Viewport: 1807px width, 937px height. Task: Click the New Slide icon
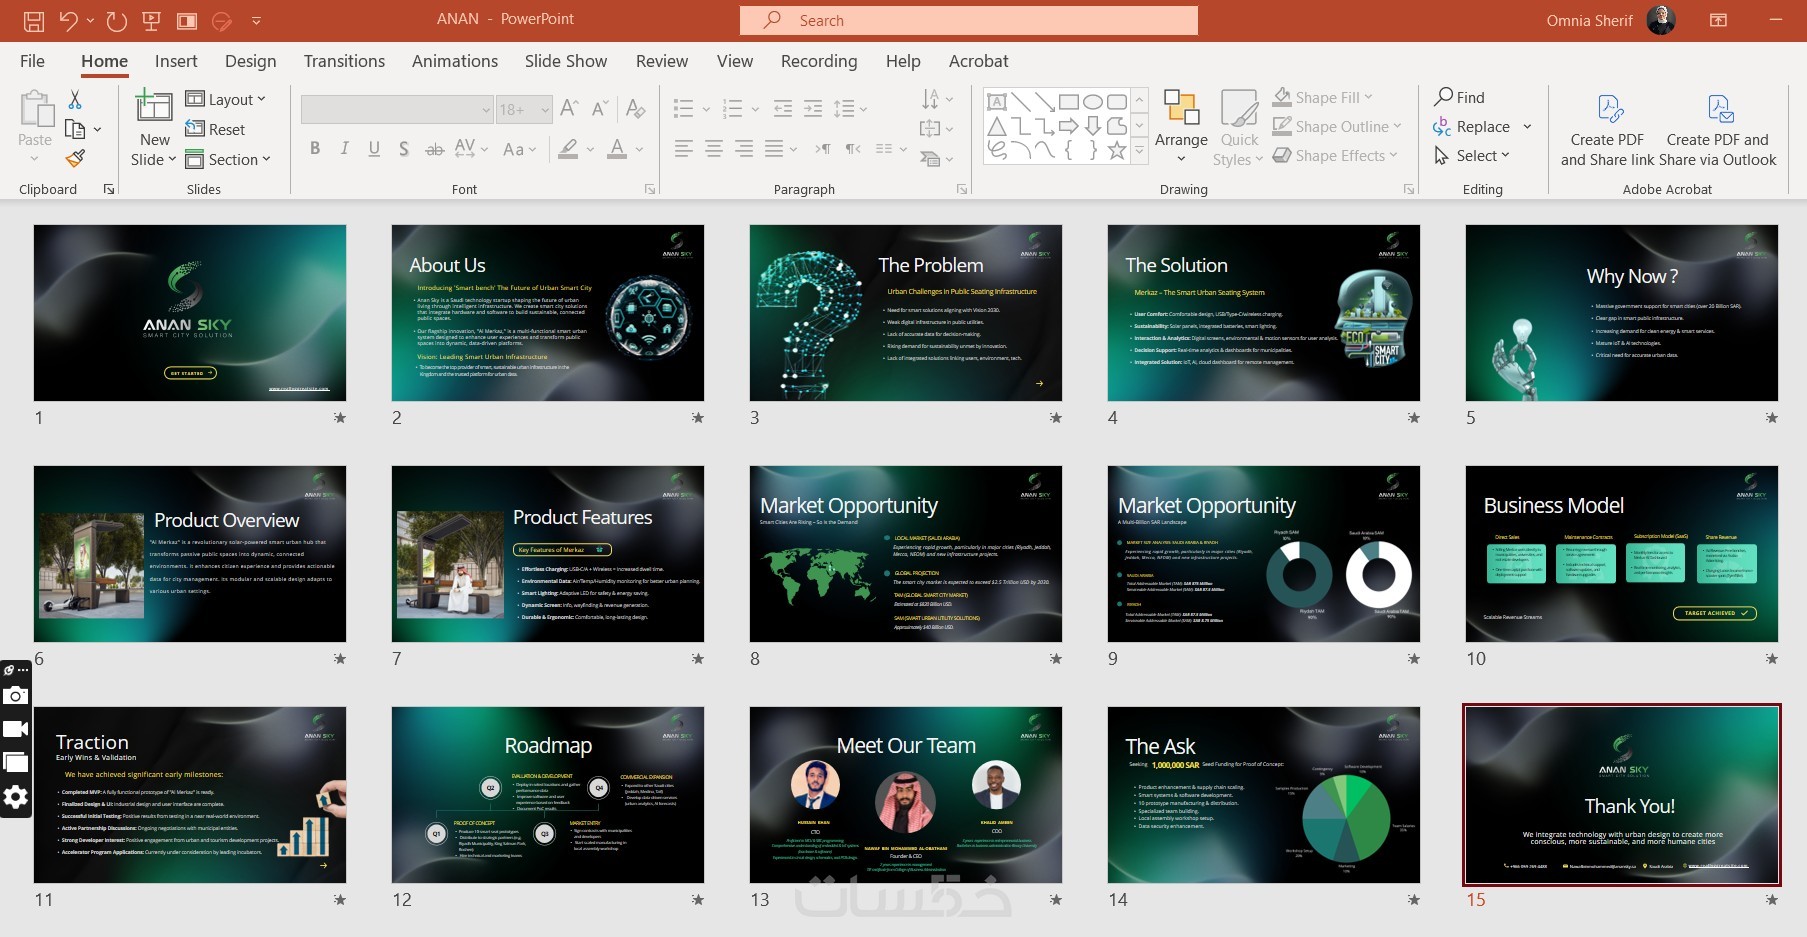[154, 108]
